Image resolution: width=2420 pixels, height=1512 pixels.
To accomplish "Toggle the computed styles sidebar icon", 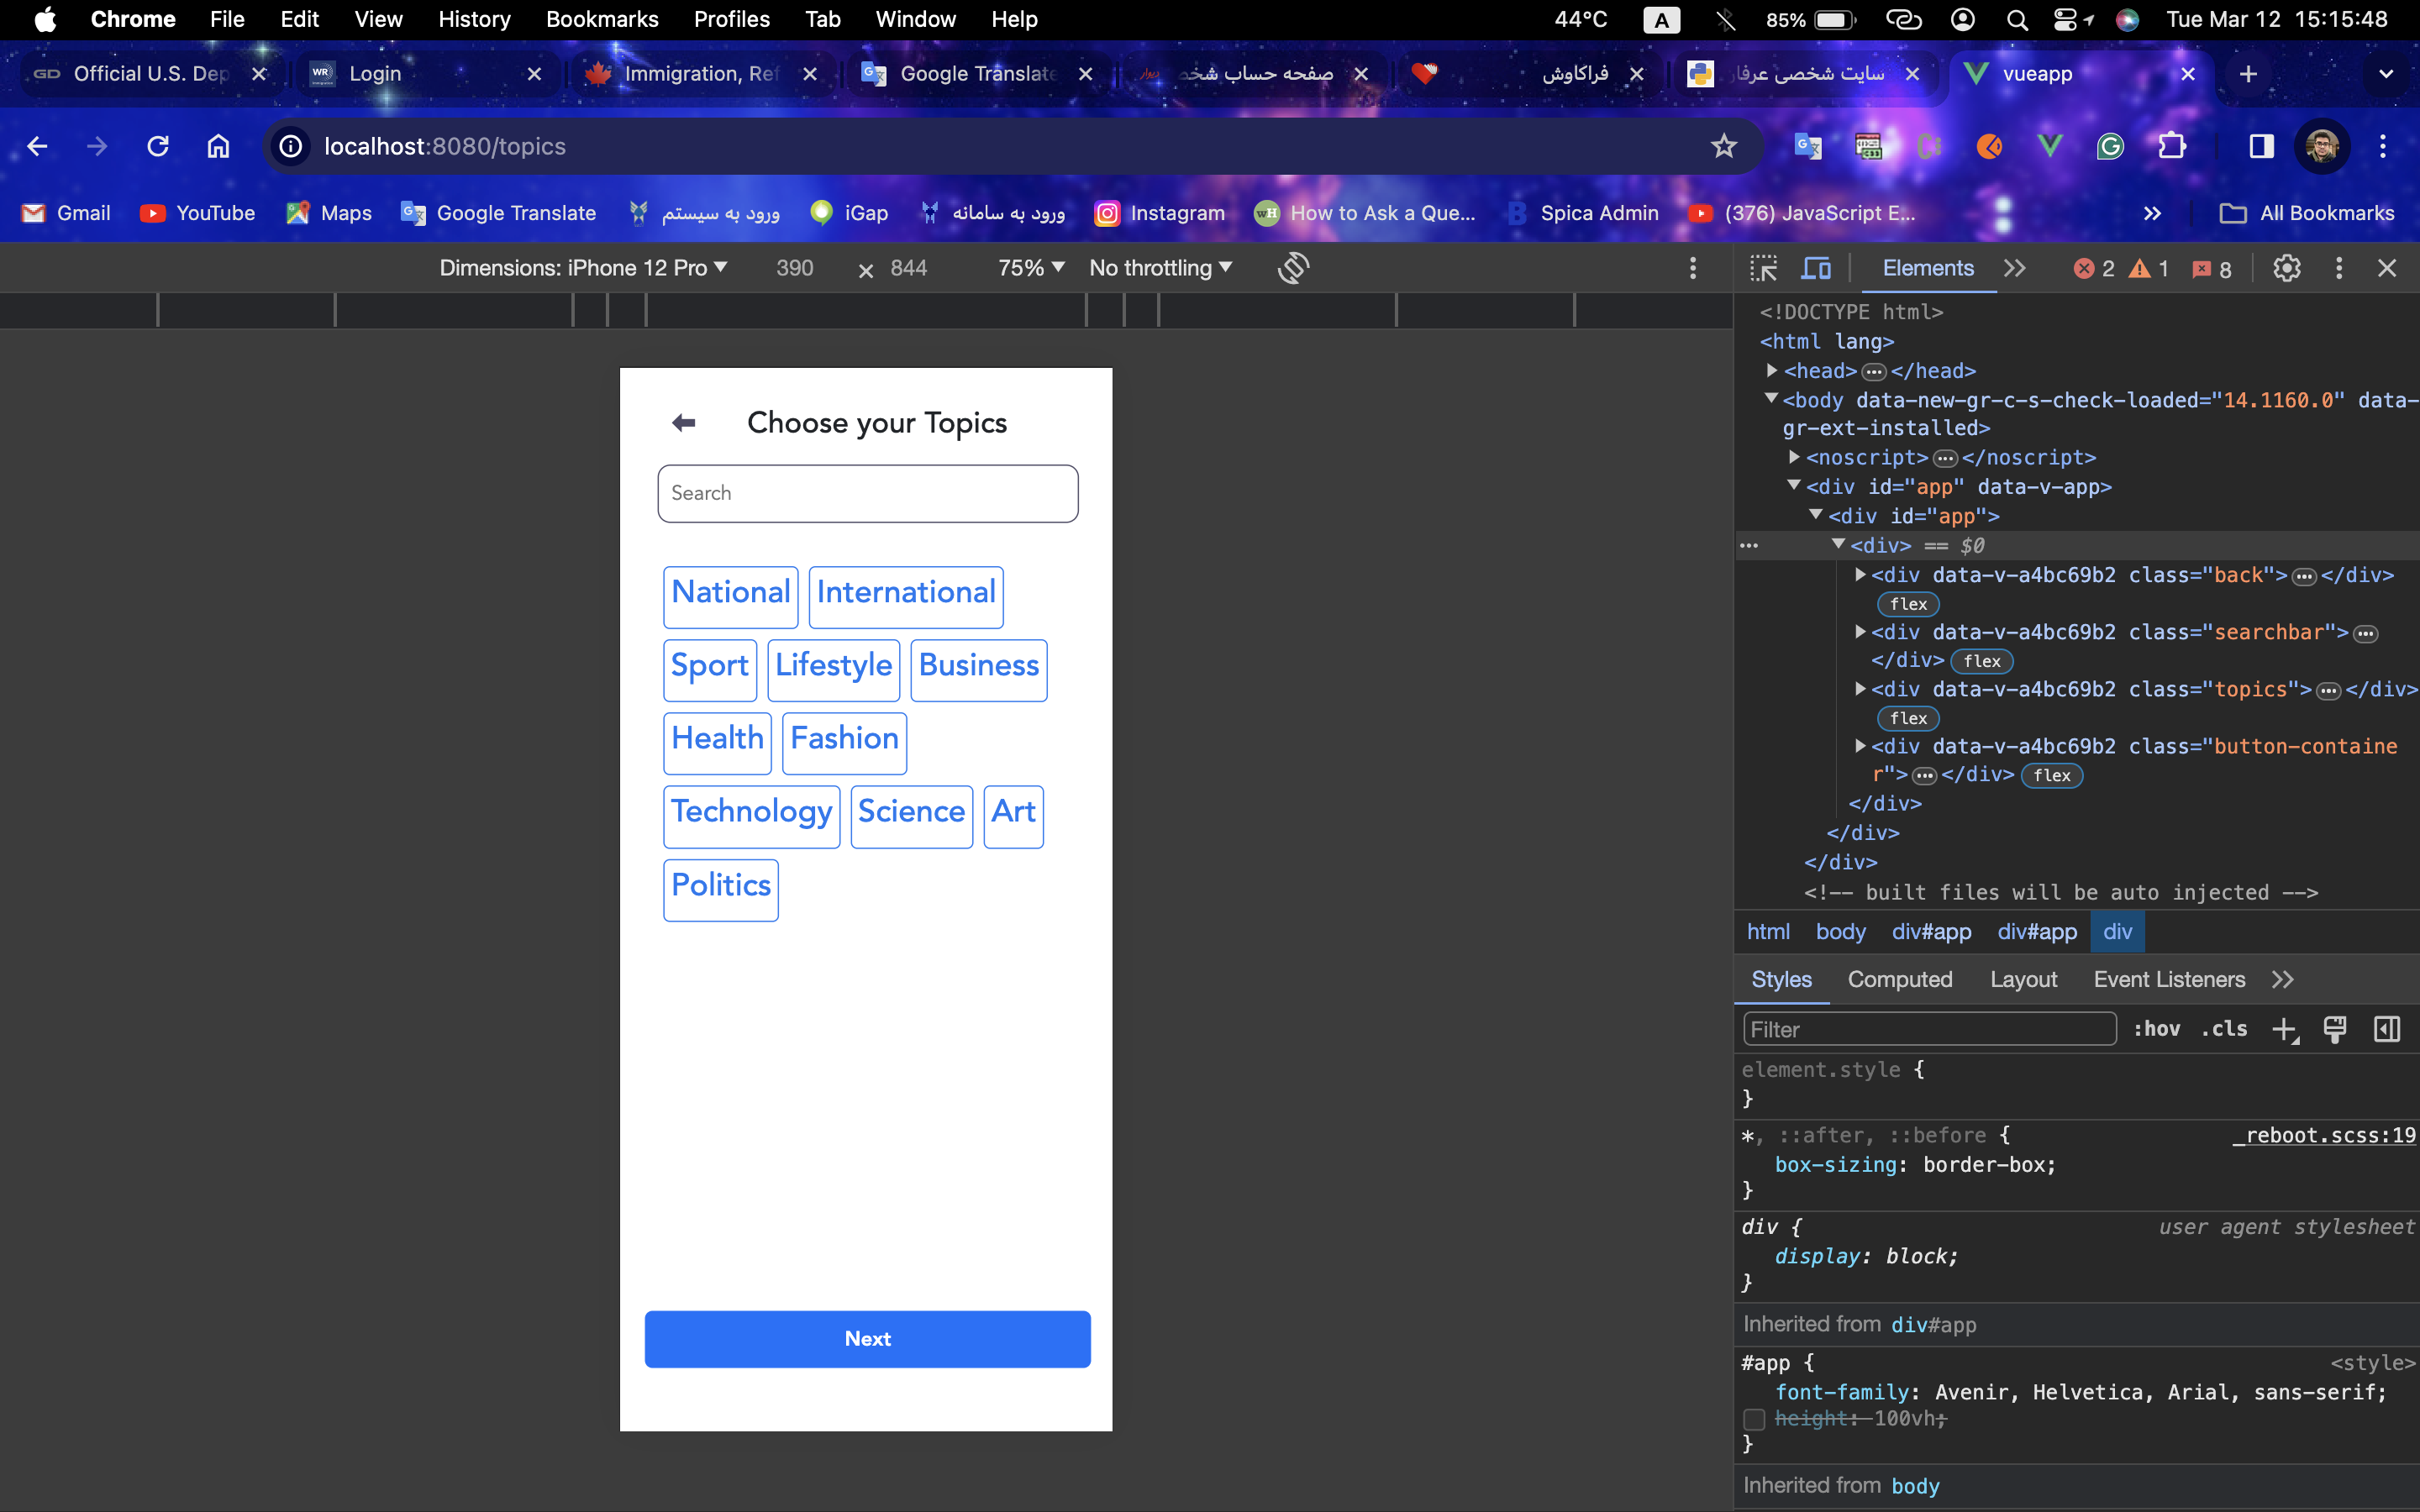I will pos(2387,1029).
